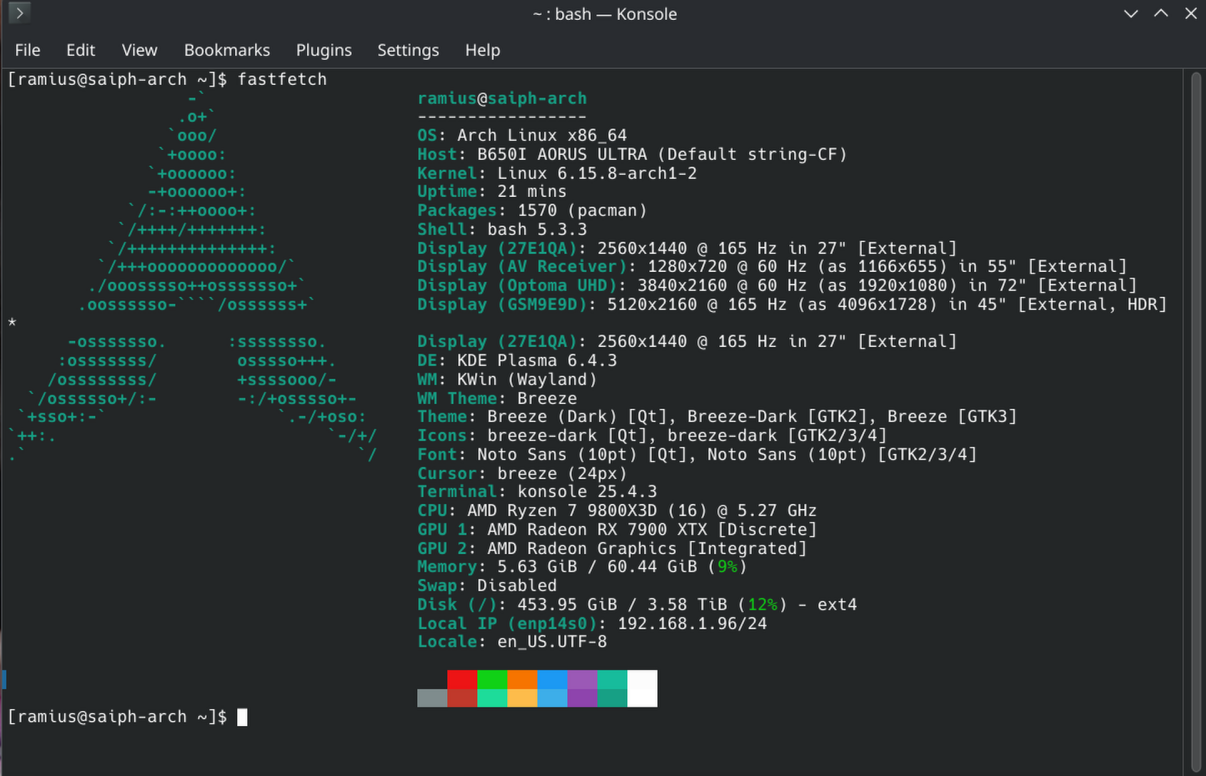Click the "Packages: 1570 (pacman)" line
1206x776 pixels.
(x=532, y=210)
